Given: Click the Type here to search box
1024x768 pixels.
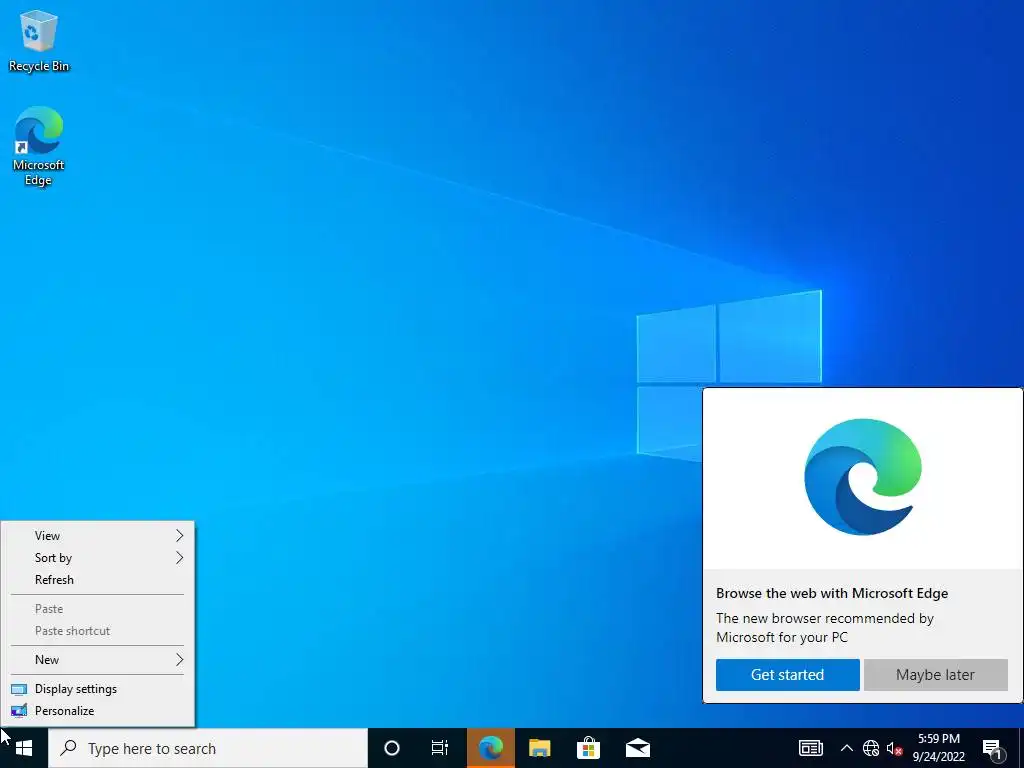Looking at the screenshot, I should click(208, 748).
